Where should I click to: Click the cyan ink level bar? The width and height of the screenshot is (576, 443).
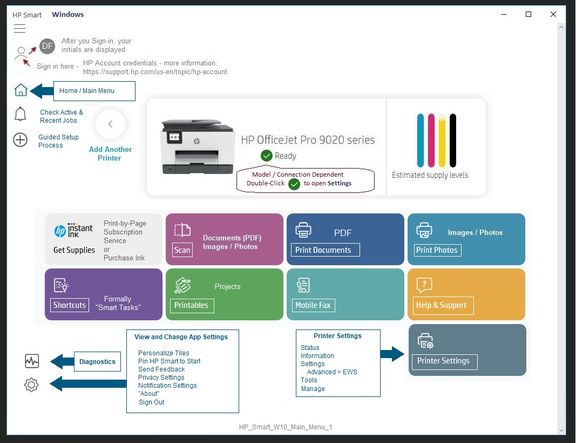(x=420, y=140)
